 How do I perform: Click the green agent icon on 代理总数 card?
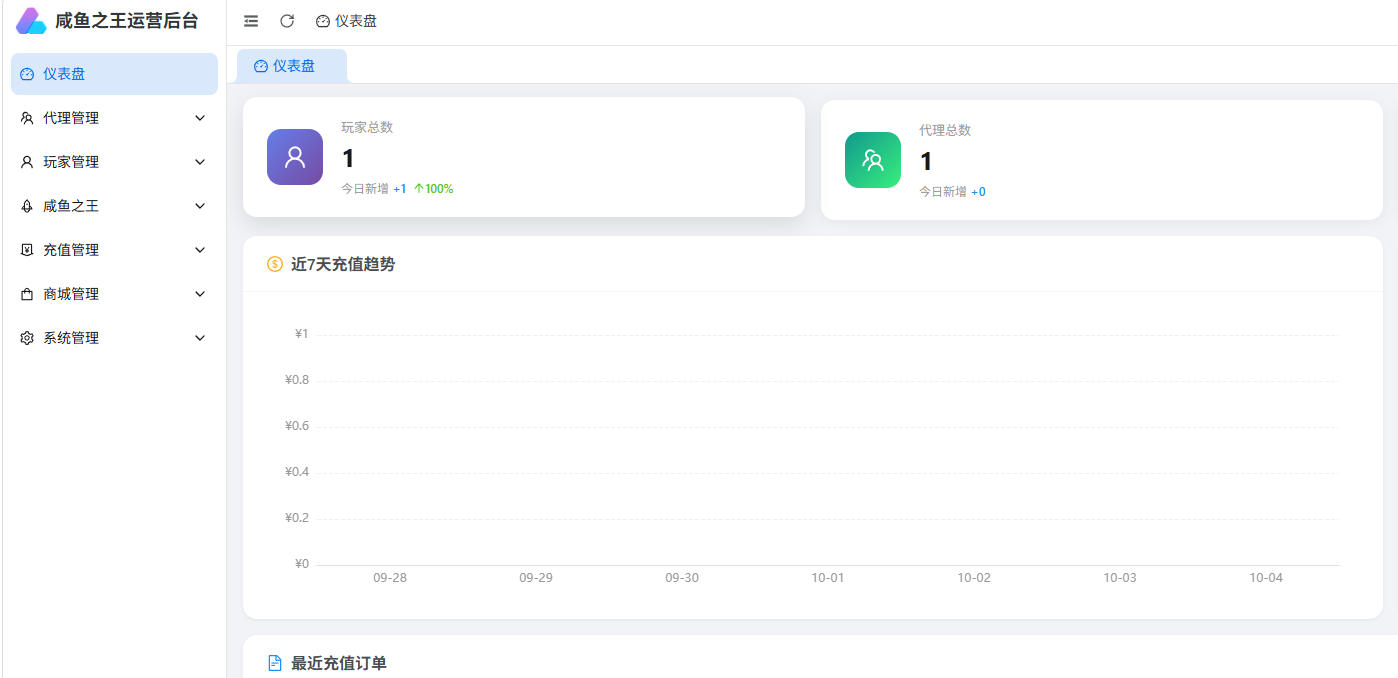click(x=873, y=160)
